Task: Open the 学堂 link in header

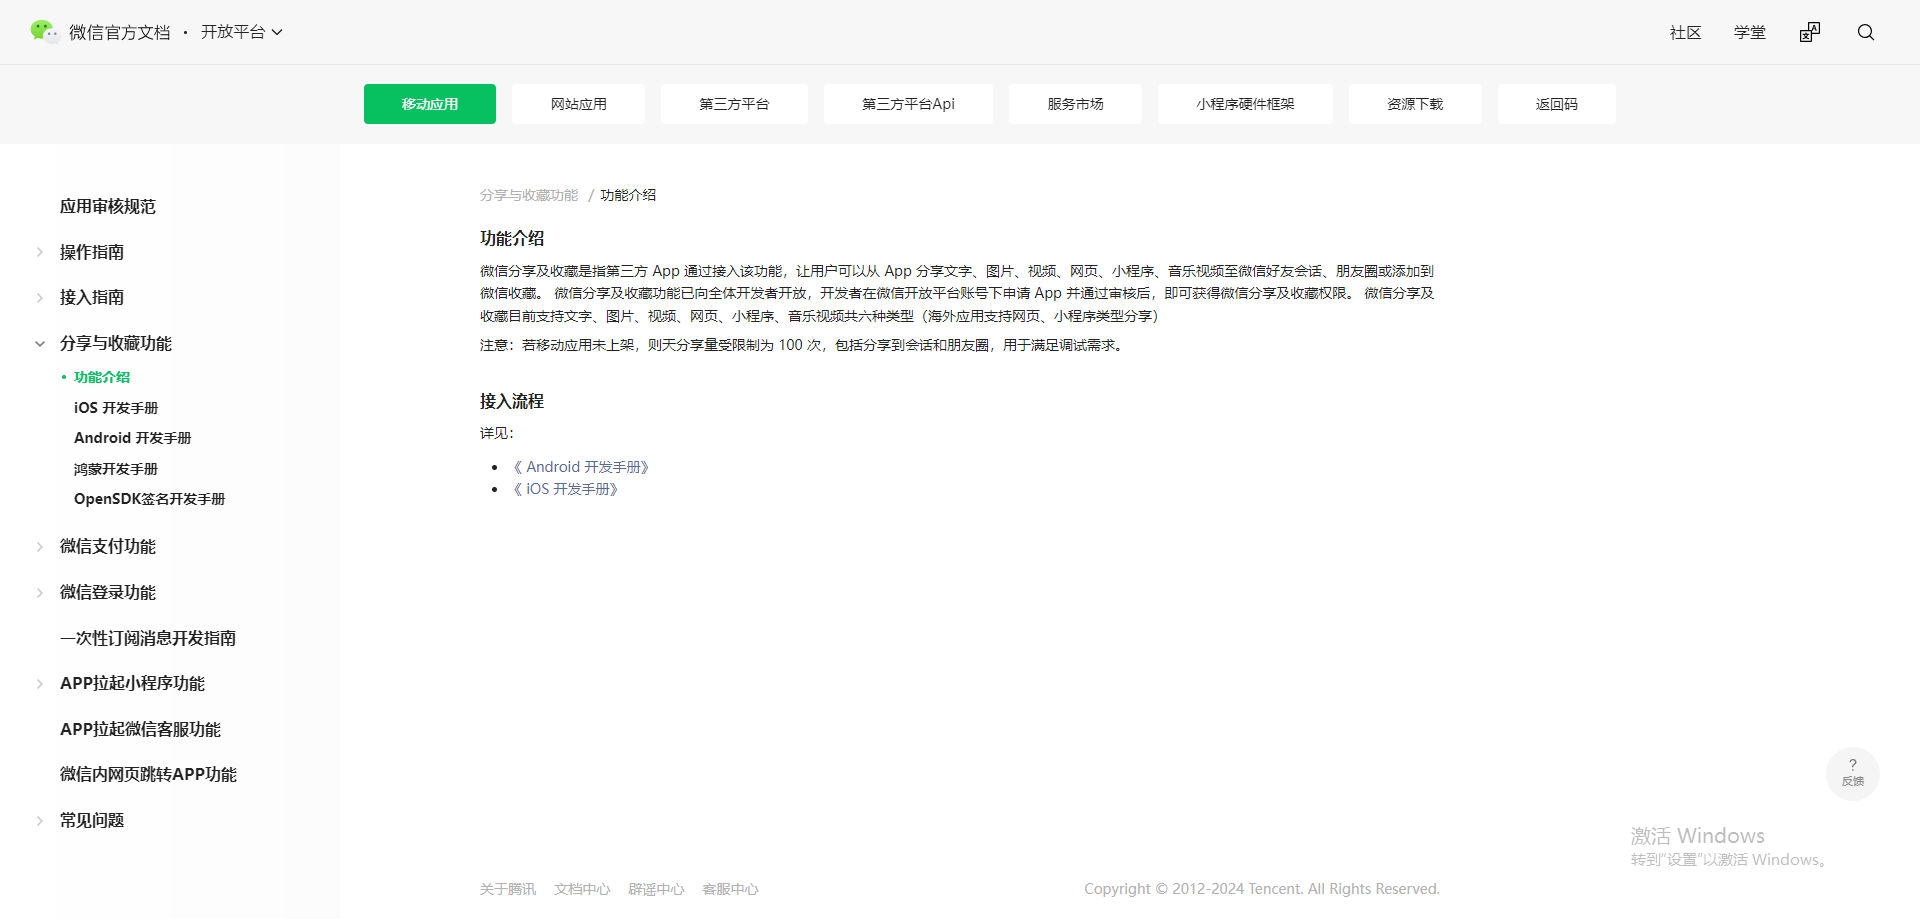Action: coord(1750,32)
